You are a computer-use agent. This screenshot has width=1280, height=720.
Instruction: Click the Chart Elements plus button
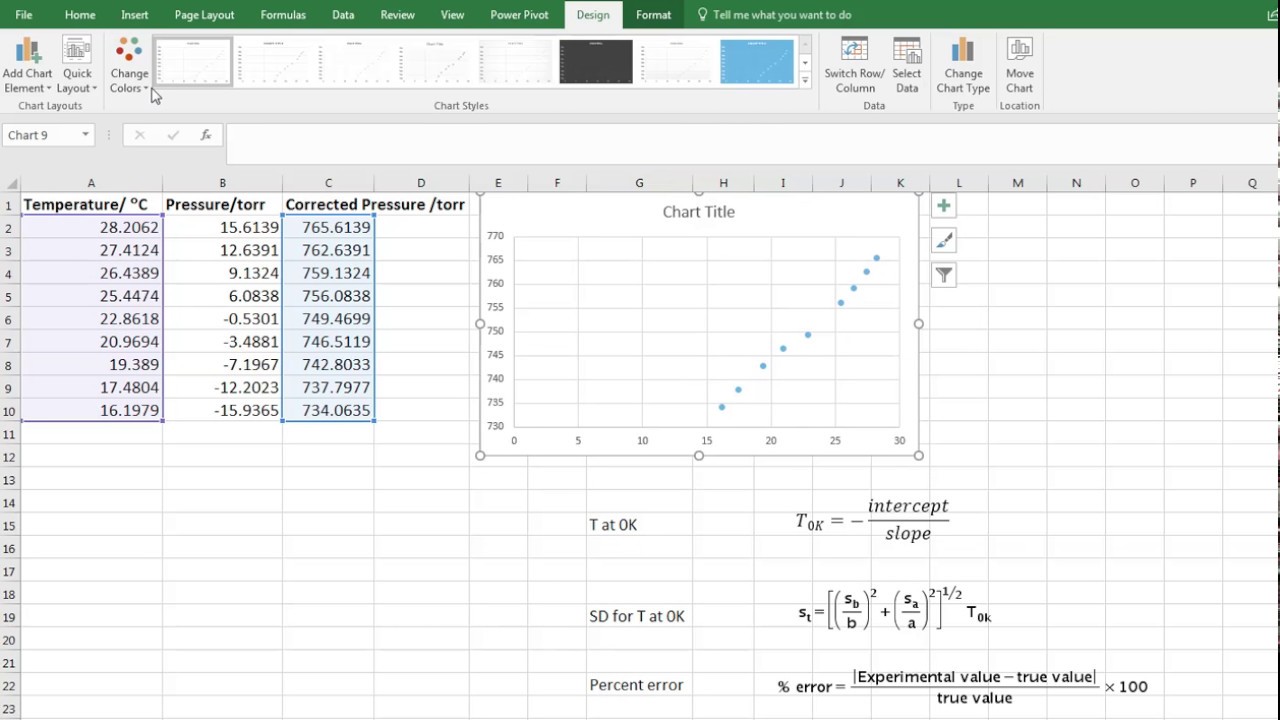click(943, 206)
